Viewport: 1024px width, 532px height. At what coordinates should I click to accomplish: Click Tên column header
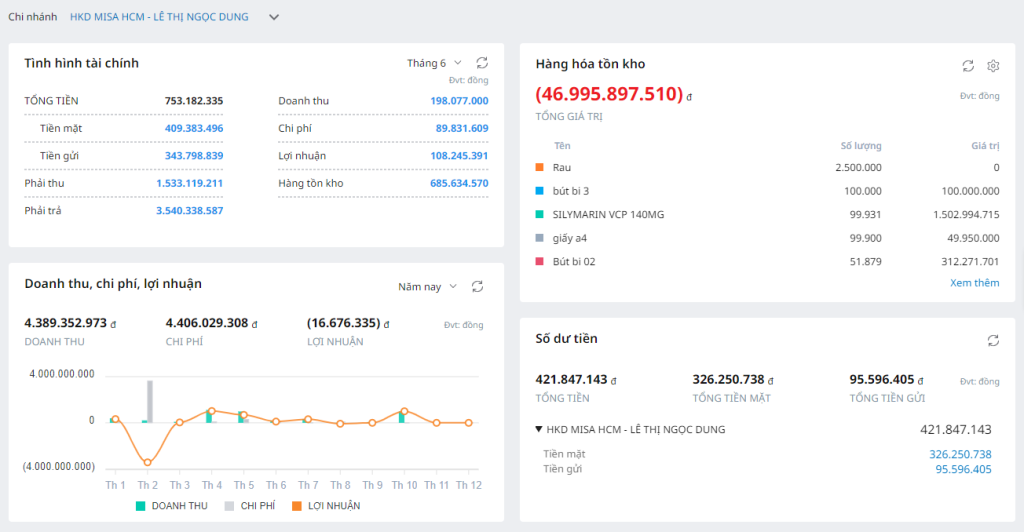coord(562,146)
